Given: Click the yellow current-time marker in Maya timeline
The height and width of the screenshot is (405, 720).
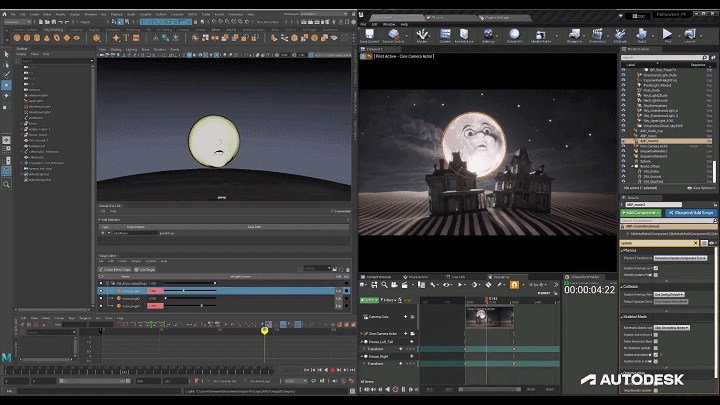Looking at the screenshot, I should 264,331.
